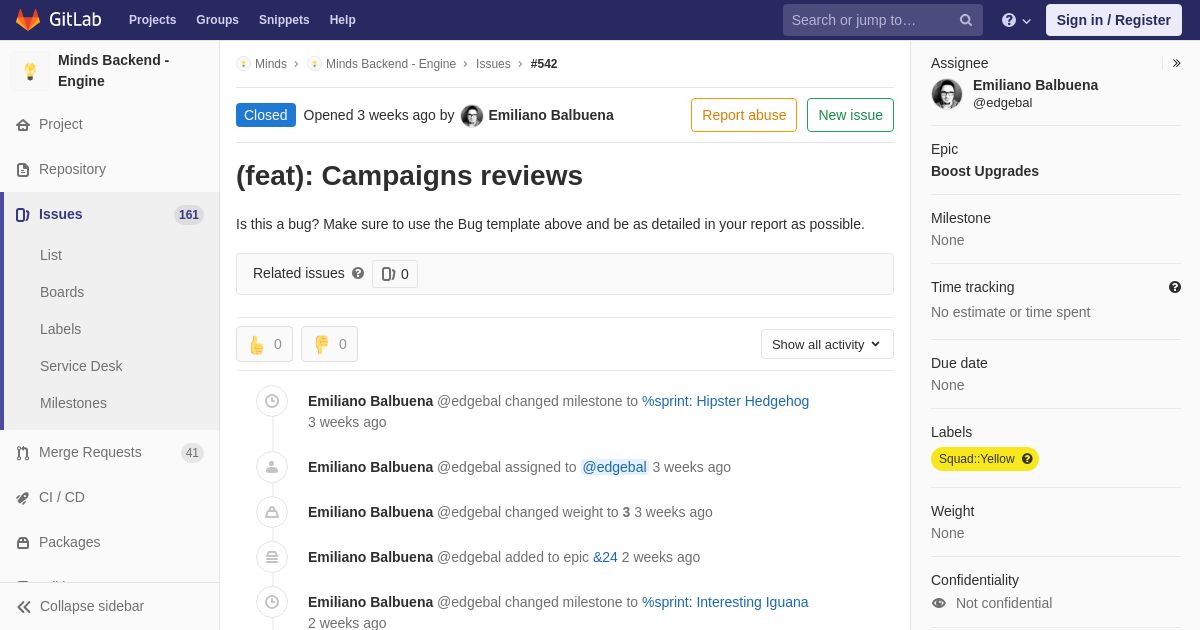This screenshot has height=630, width=1200.
Task: Open the help question mark menu
Action: coord(1016,20)
